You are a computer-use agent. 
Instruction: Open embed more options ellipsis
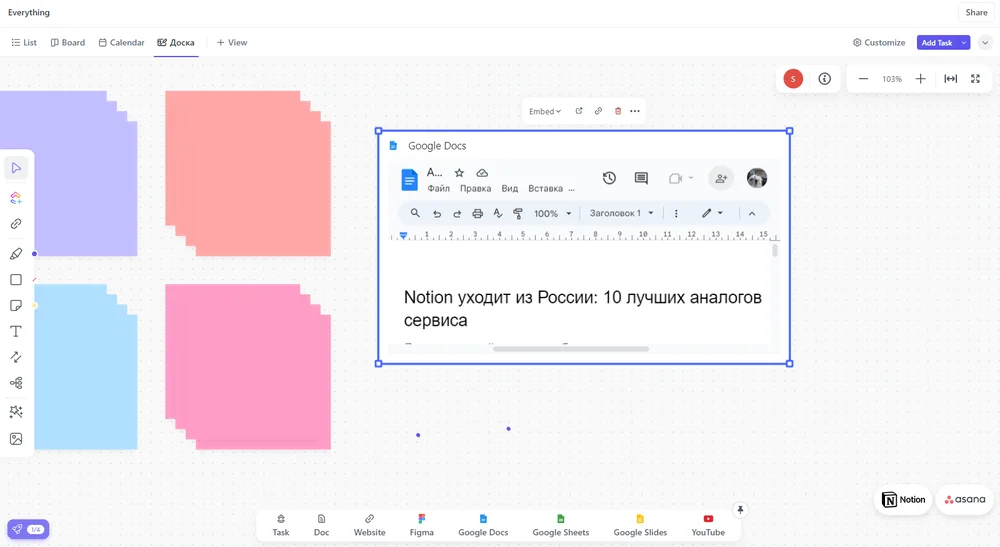(635, 111)
